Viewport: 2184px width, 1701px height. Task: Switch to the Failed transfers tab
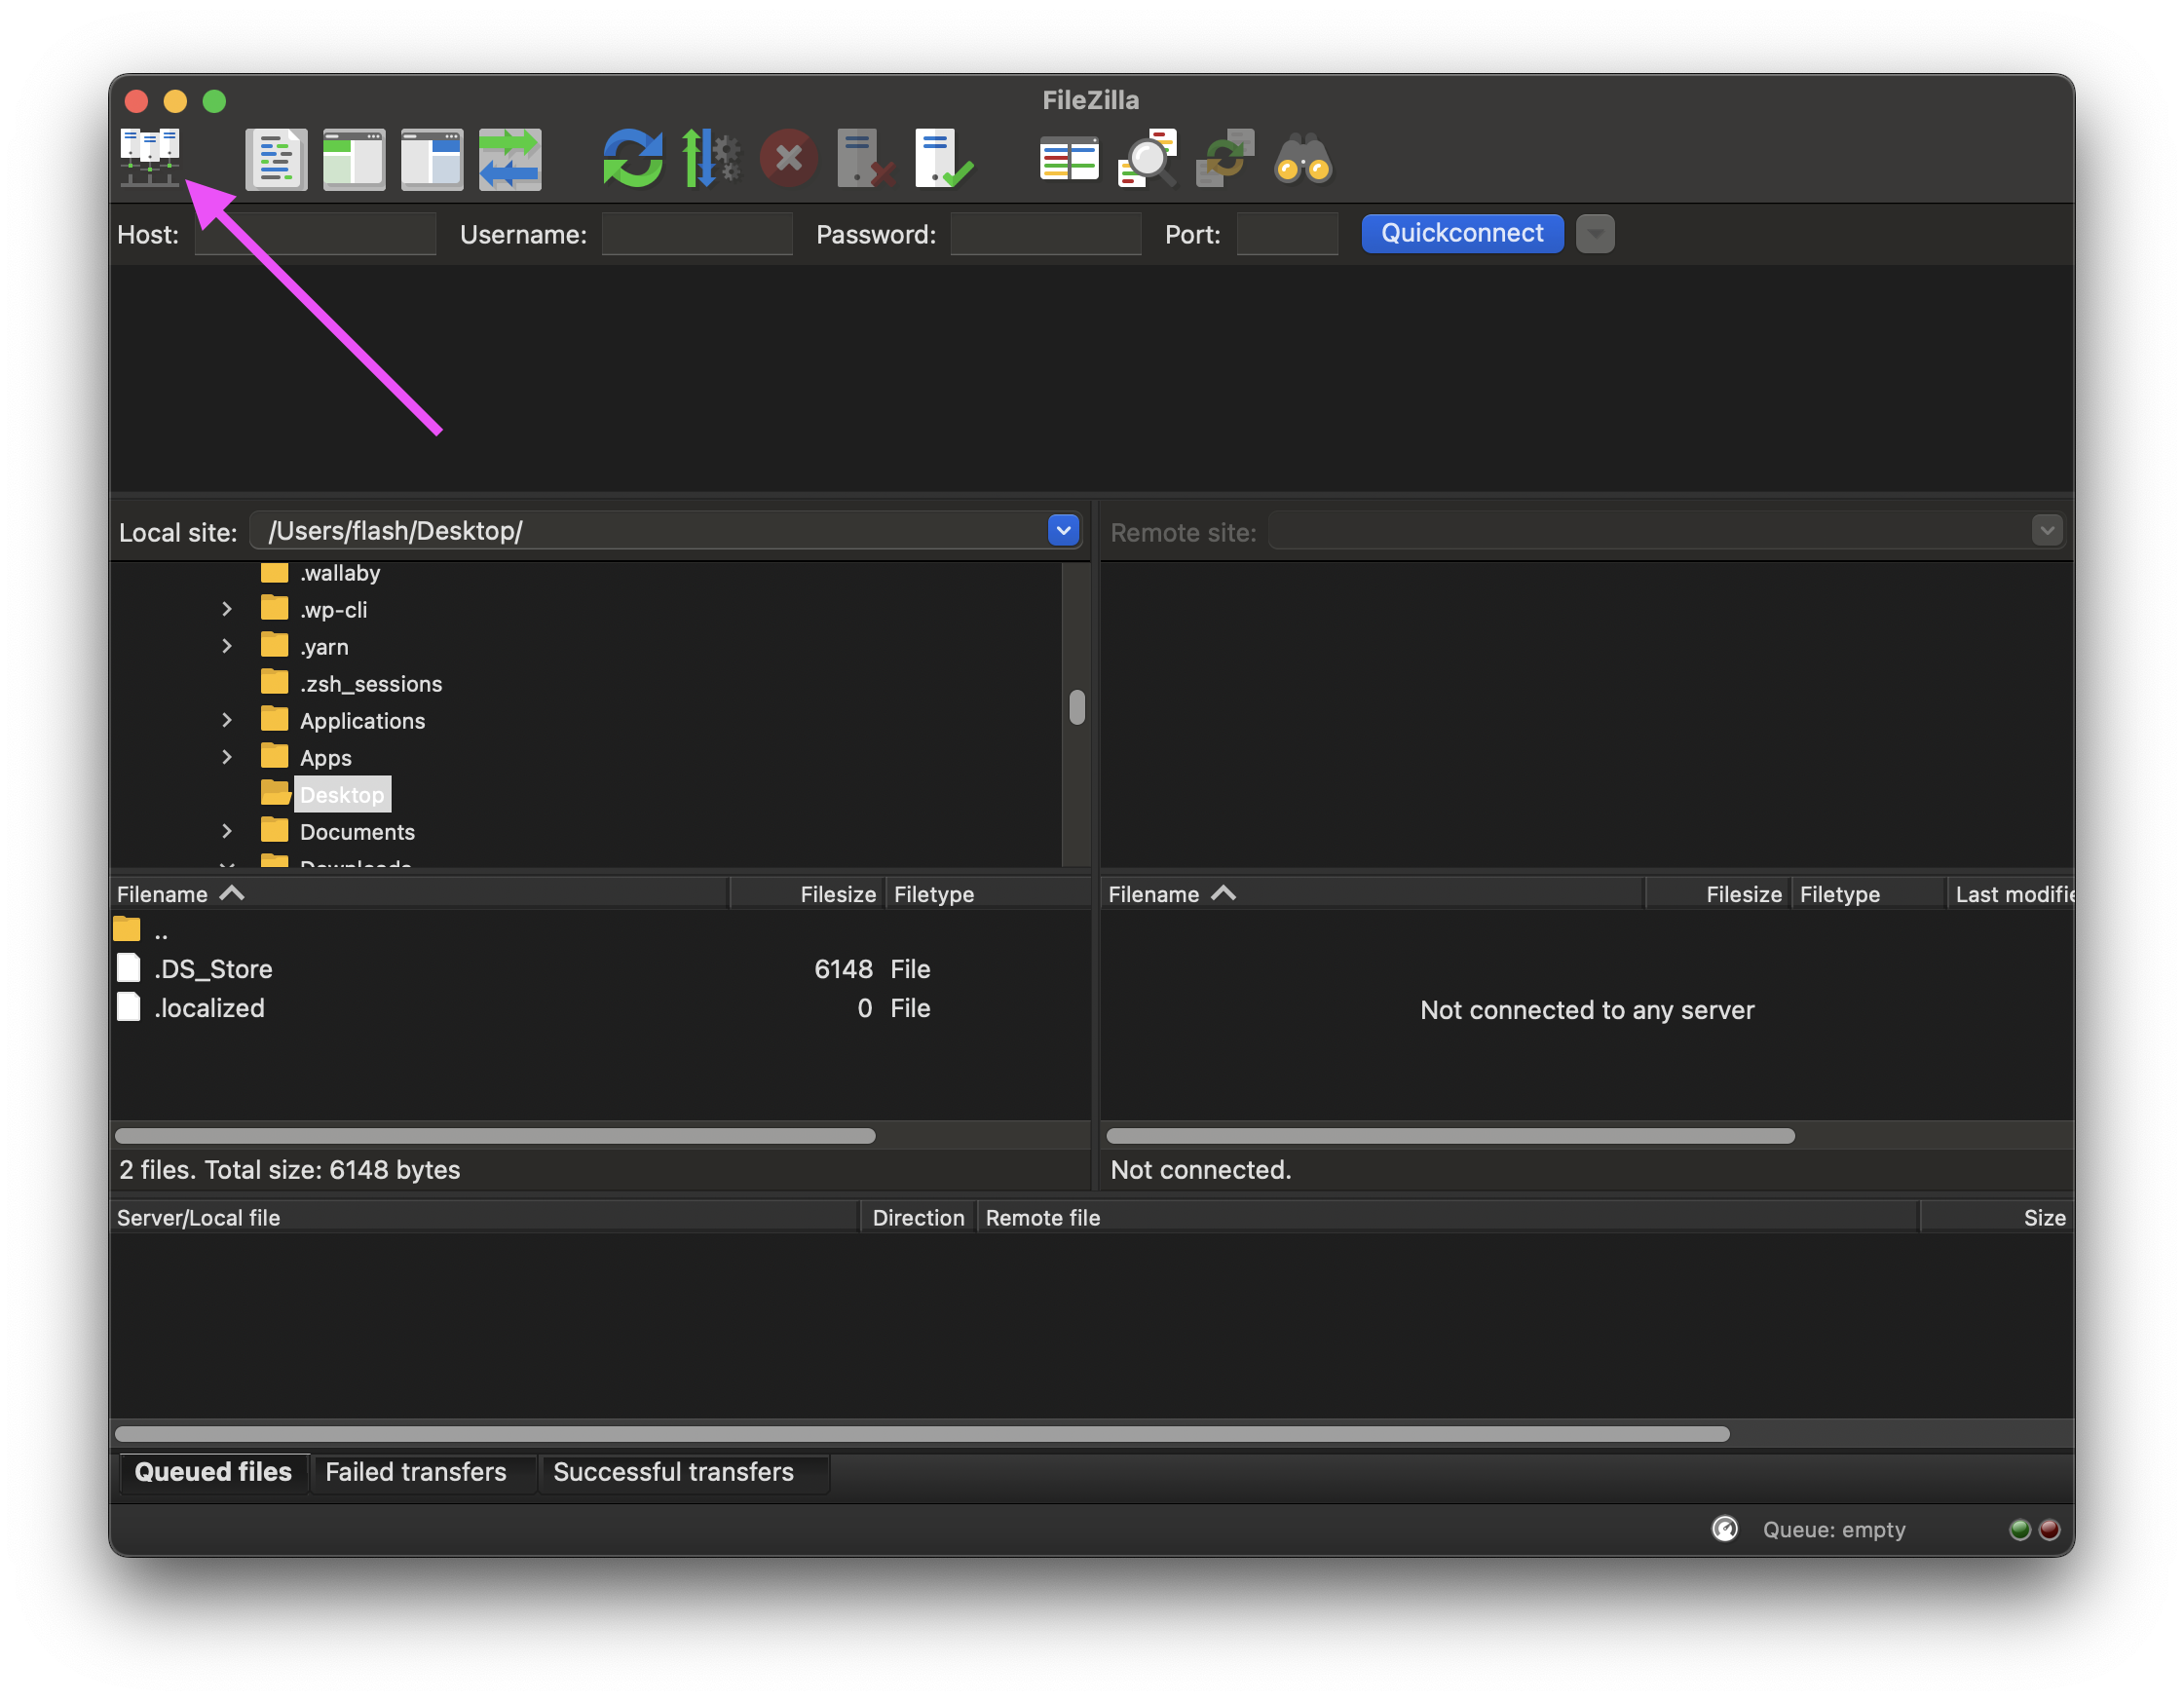pyautogui.click(x=416, y=1472)
